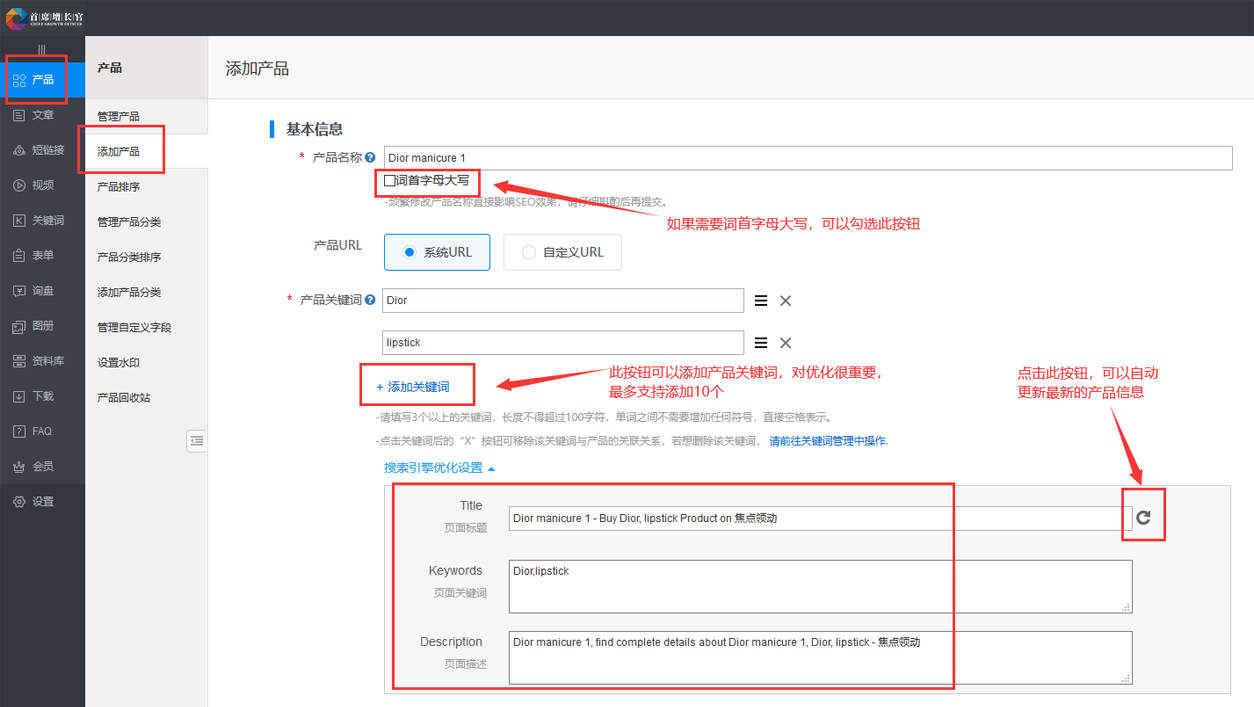Open 视频 section in left sidebar
Viewport: 1254px width, 707px height.
pyautogui.click(x=42, y=185)
